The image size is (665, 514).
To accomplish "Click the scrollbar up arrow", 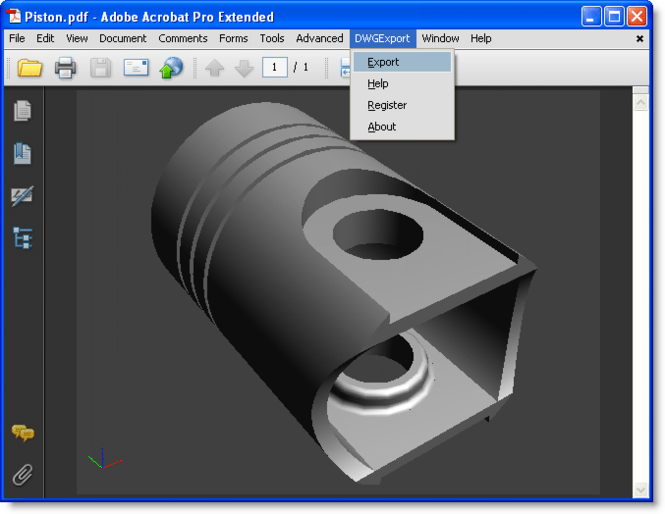I will point(641,102).
